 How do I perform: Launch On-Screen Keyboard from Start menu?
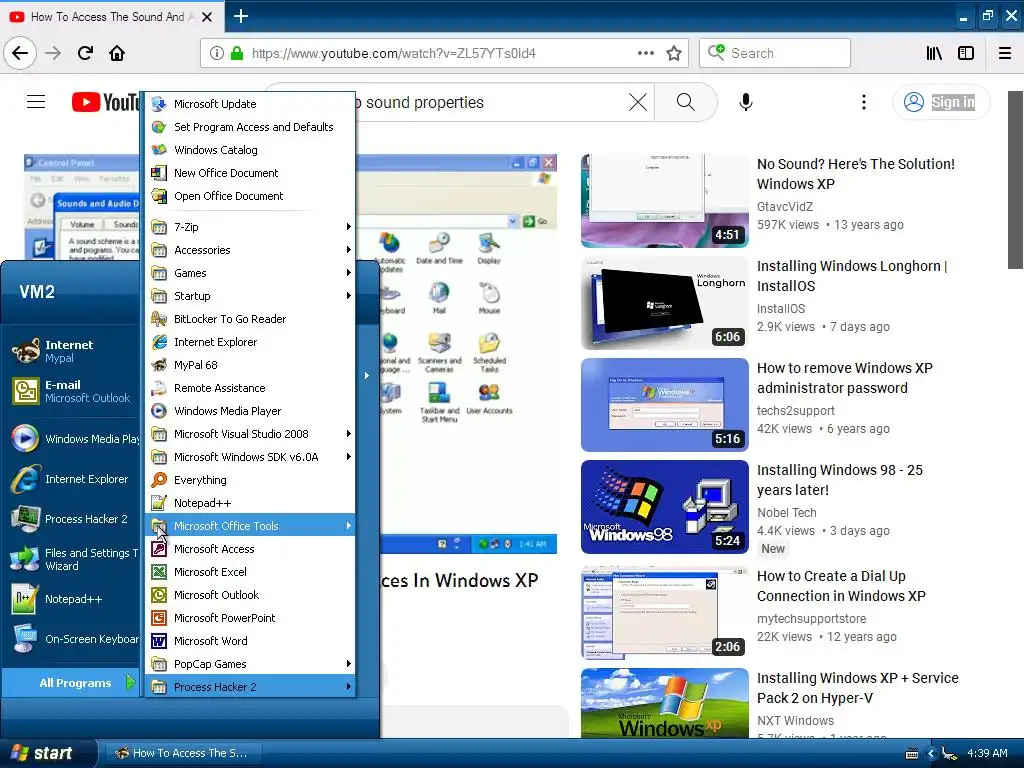coord(72,639)
